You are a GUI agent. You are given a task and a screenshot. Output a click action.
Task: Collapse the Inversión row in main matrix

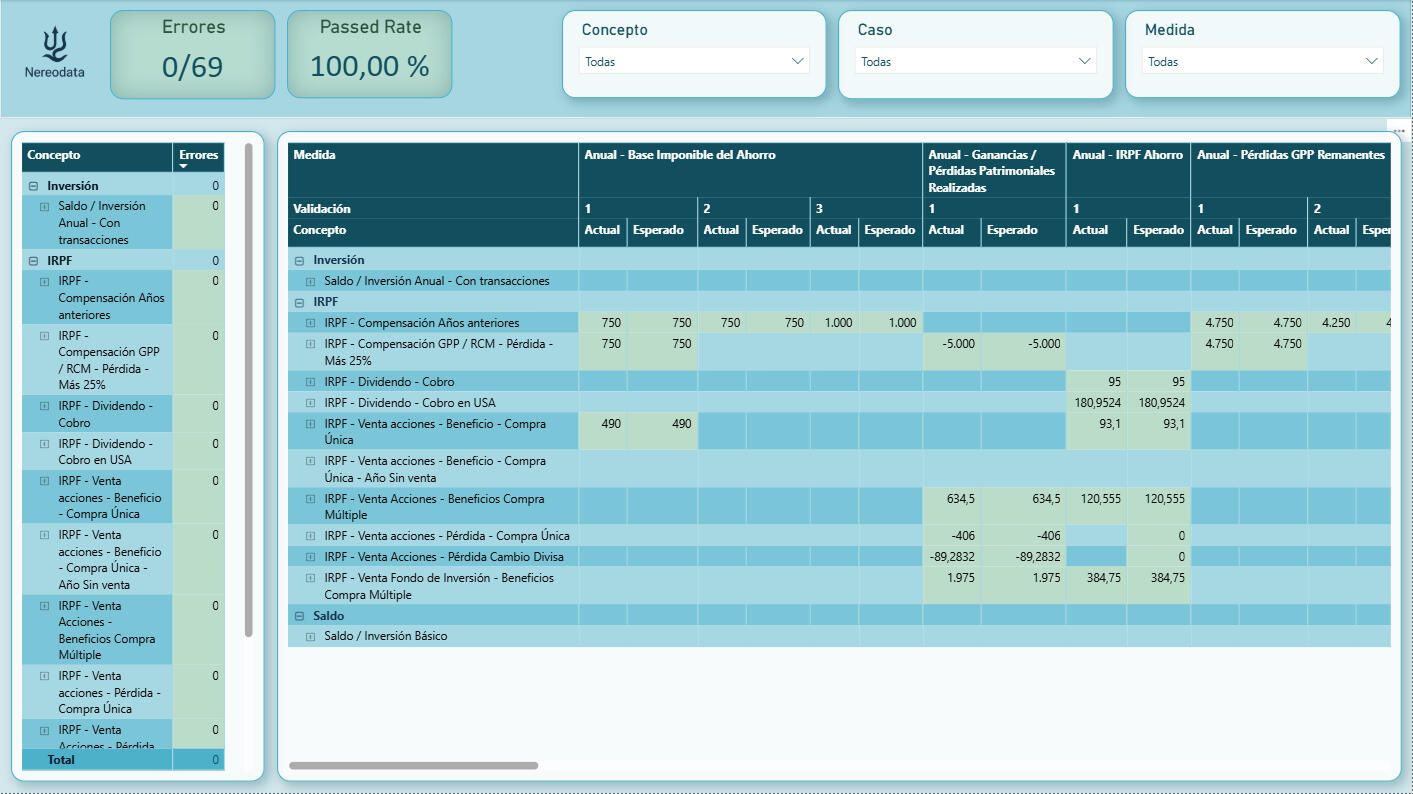pyautogui.click(x=300, y=260)
